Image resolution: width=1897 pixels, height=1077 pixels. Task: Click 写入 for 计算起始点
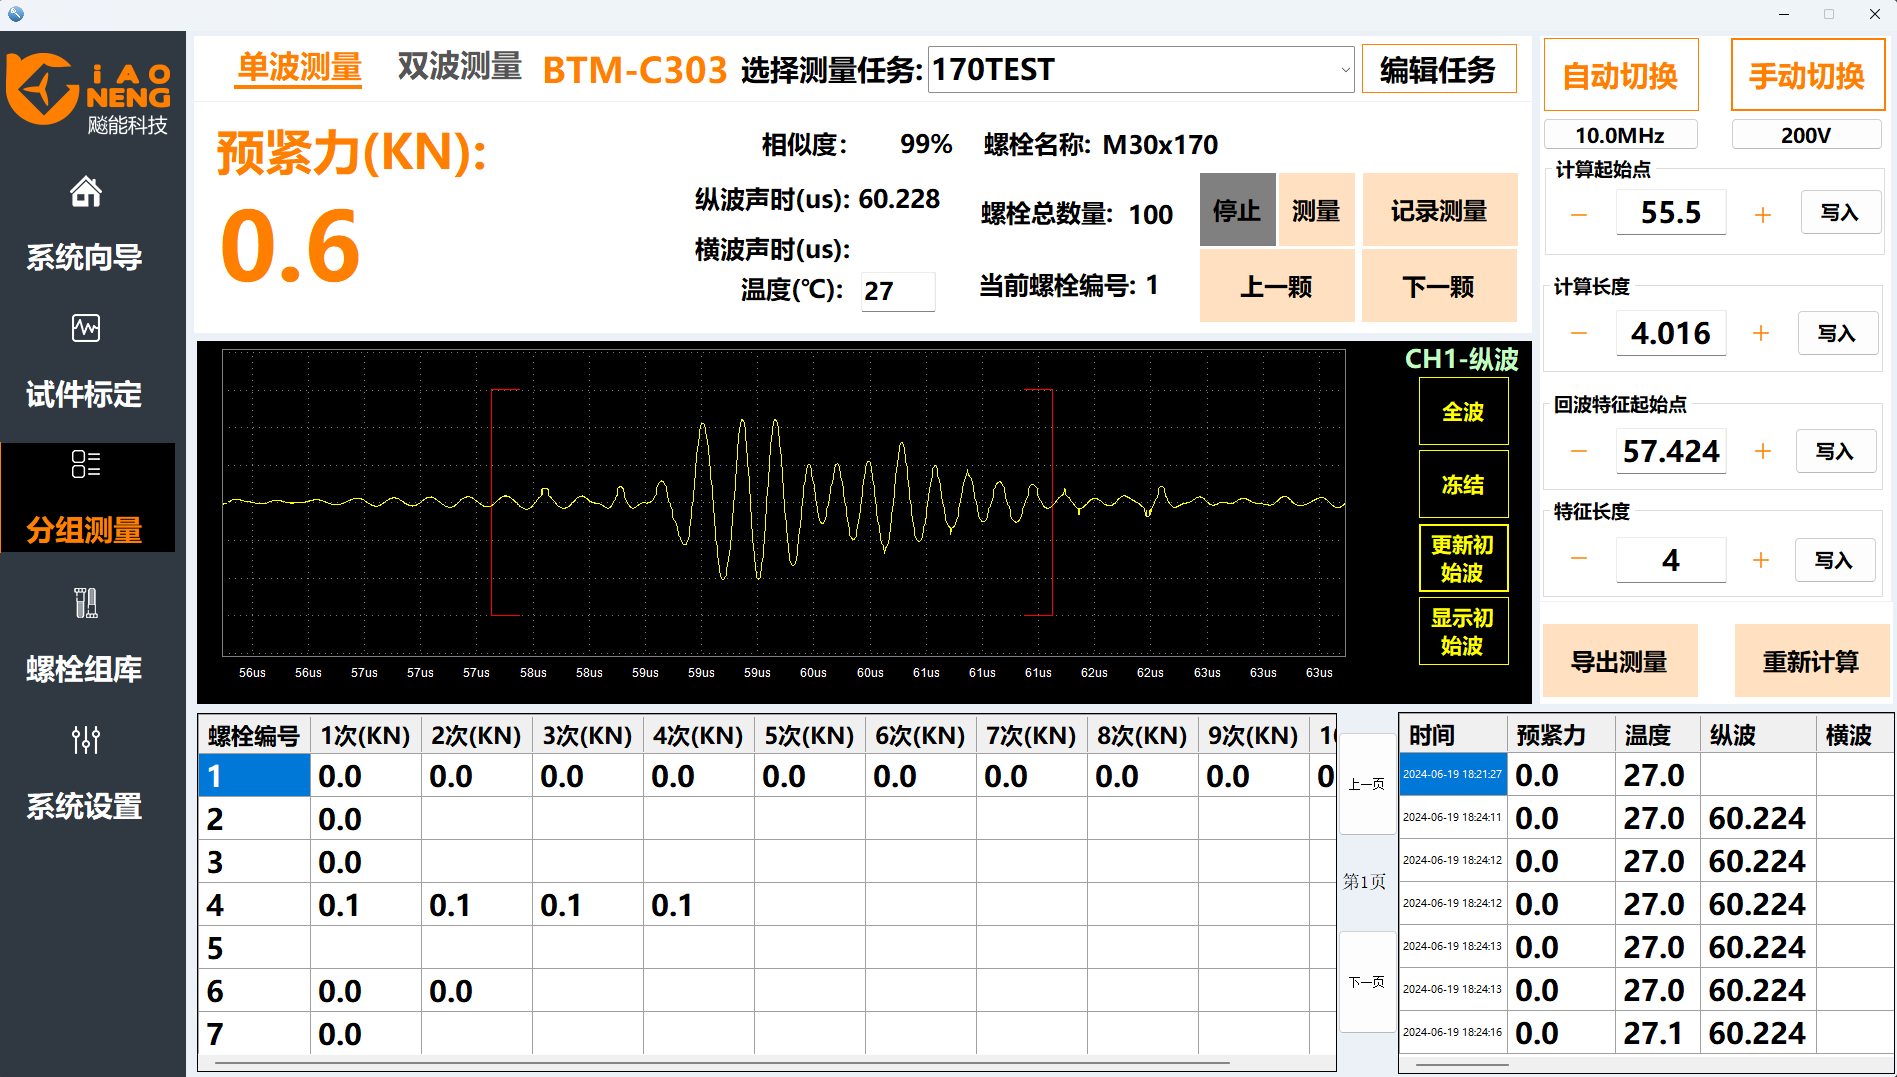click(1840, 212)
